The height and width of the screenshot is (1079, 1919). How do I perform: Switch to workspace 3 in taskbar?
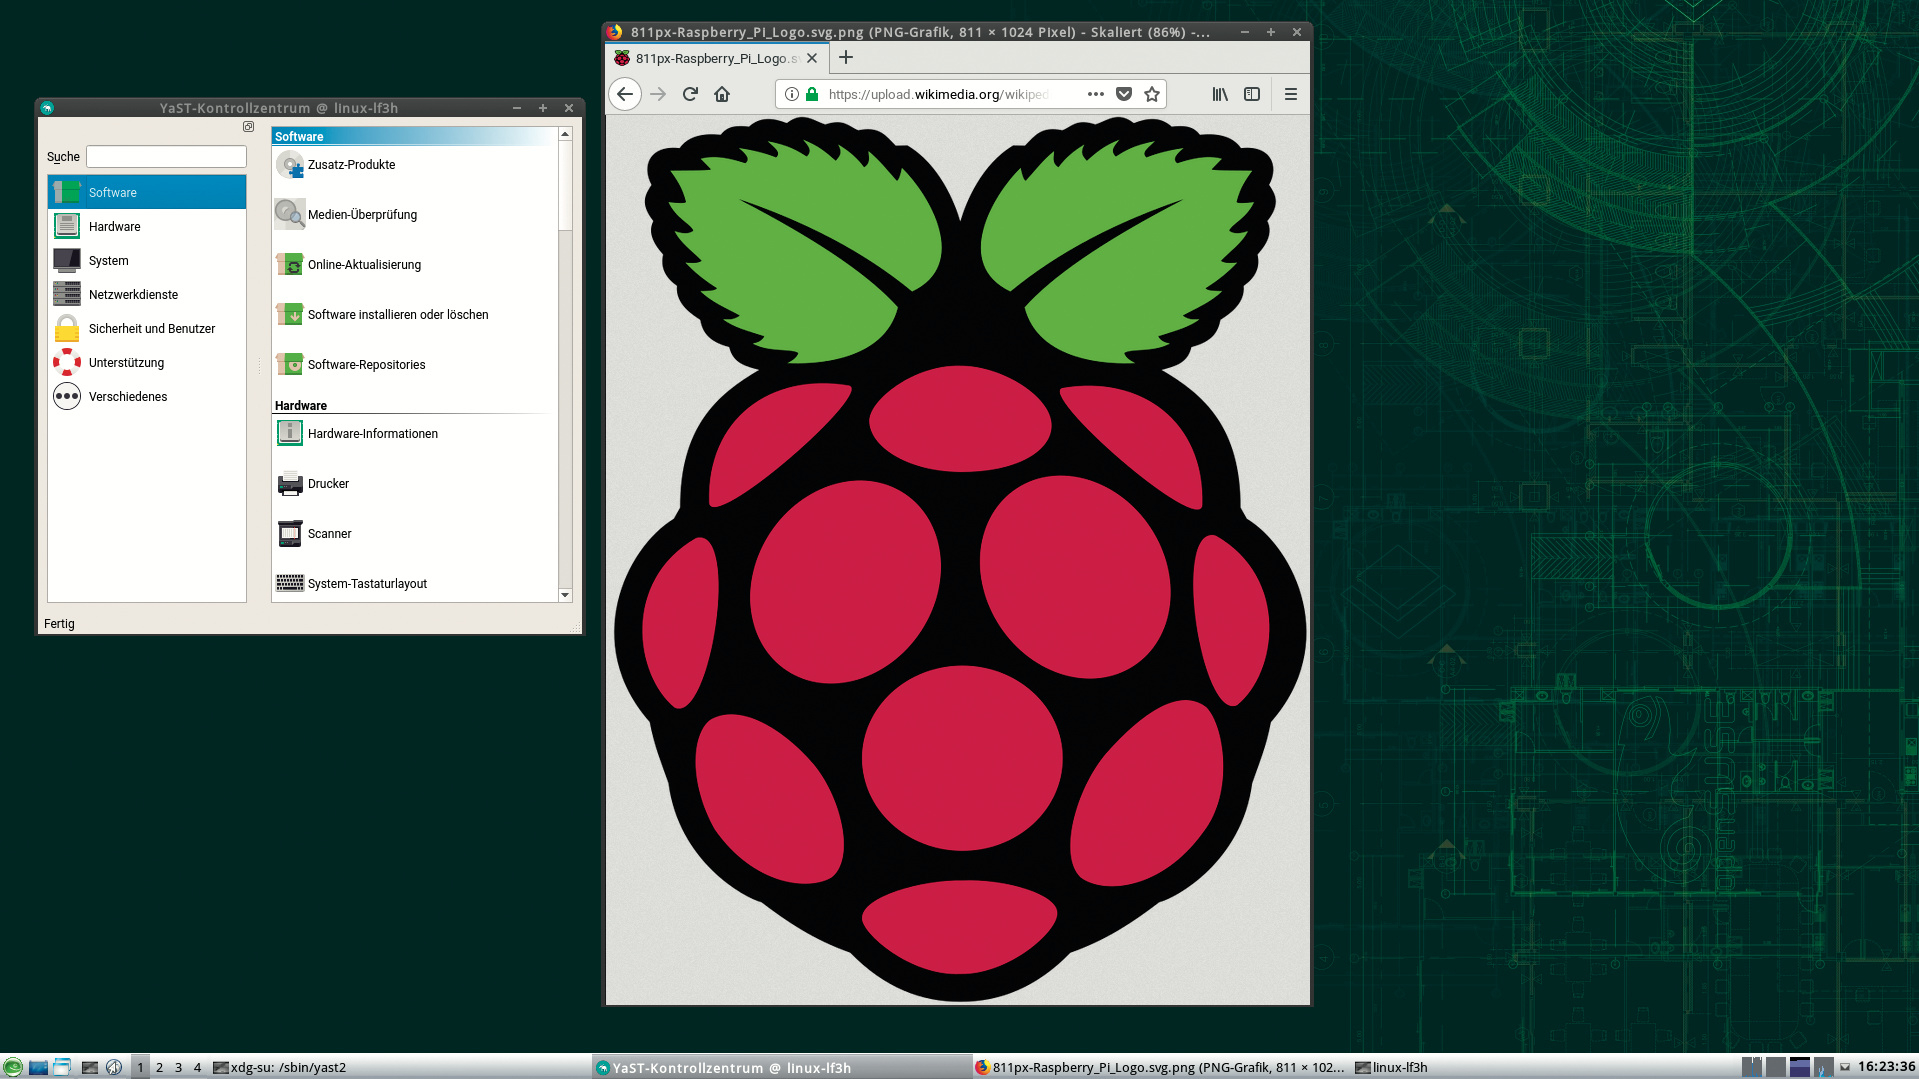click(179, 1067)
